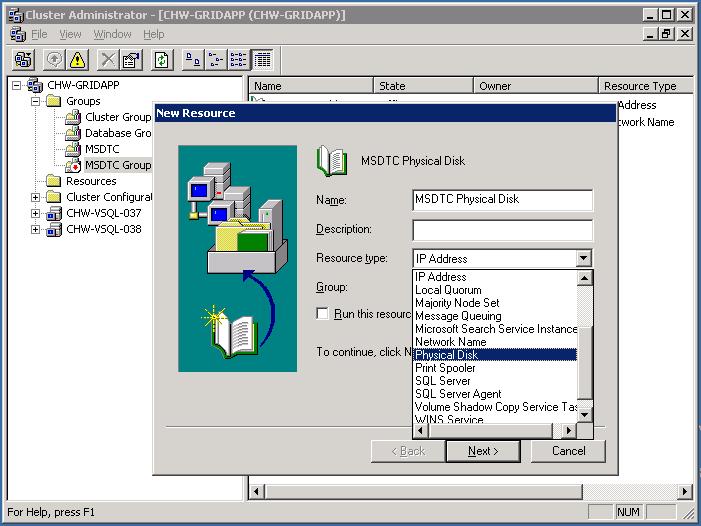Image resolution: width=701 pixels, height=526 pixels.
Task: Click the CHW-VSQL-038 node icon
Action: pyautogui.click(x=54, y=230)
